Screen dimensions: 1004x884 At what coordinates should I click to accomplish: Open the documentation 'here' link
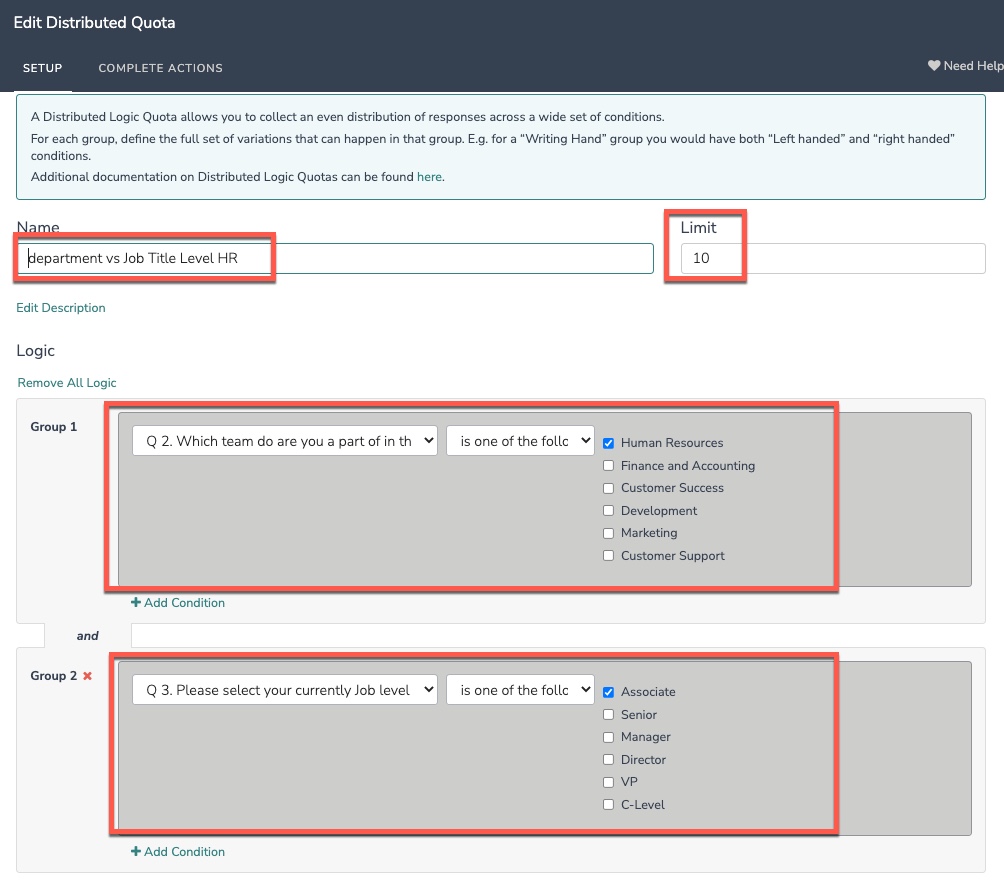(x=429, y=177)
